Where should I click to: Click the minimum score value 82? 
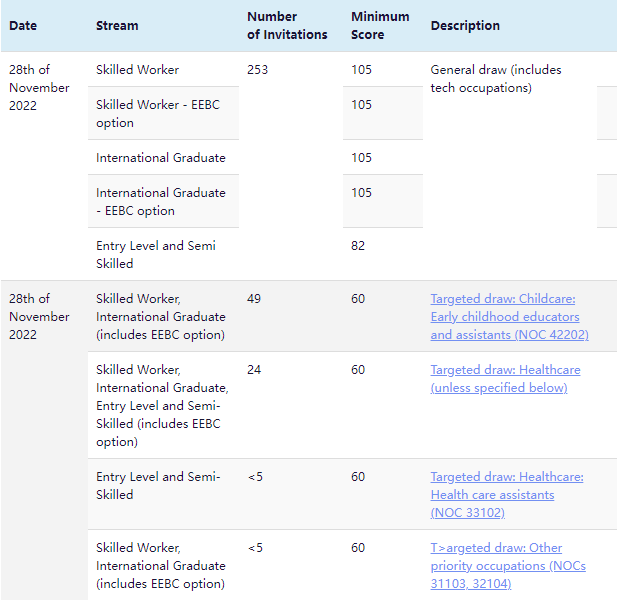358,246
